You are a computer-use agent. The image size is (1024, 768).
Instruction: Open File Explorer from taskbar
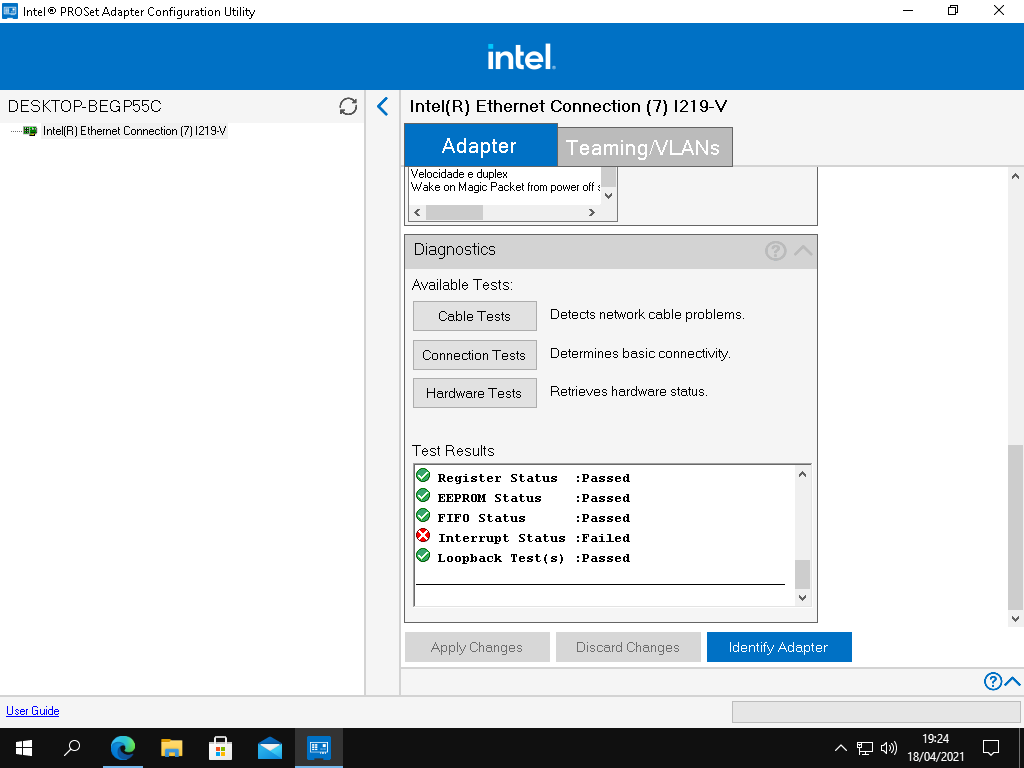click(x=171, y=748)
